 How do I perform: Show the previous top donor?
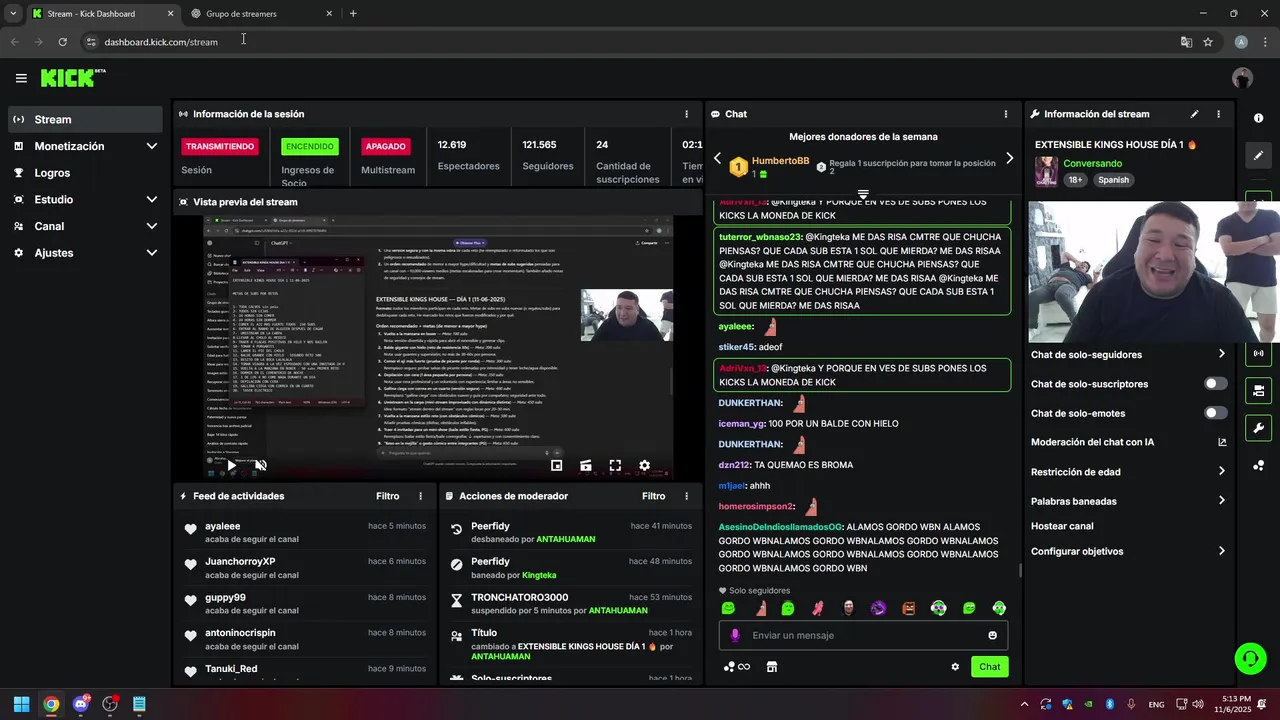point(717,158)
